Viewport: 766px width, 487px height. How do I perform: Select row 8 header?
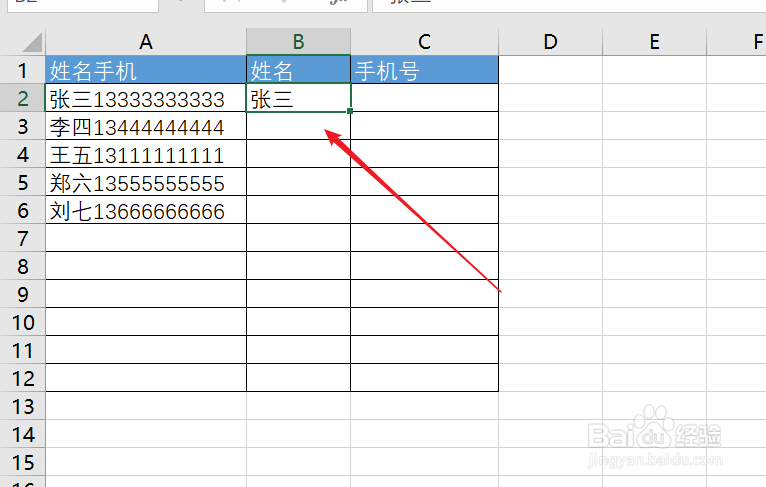tap(22, 266)
